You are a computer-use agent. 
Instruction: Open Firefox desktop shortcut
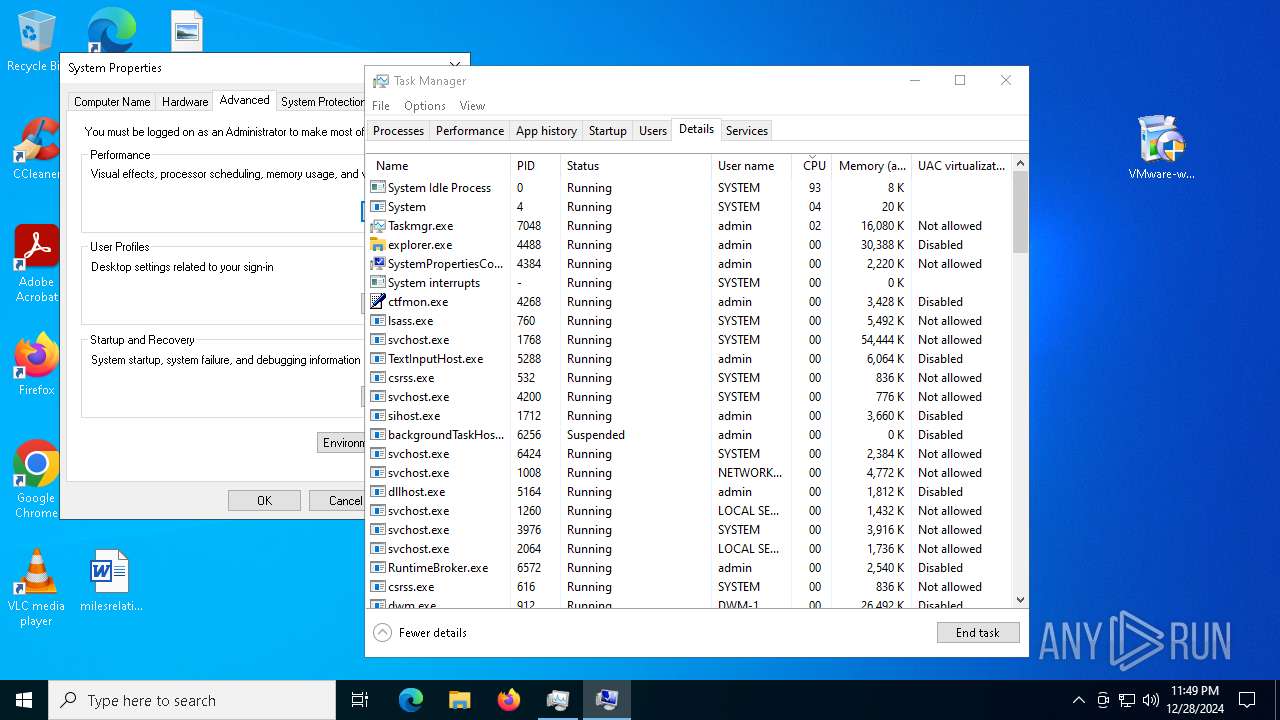click(x=36, y=365)
